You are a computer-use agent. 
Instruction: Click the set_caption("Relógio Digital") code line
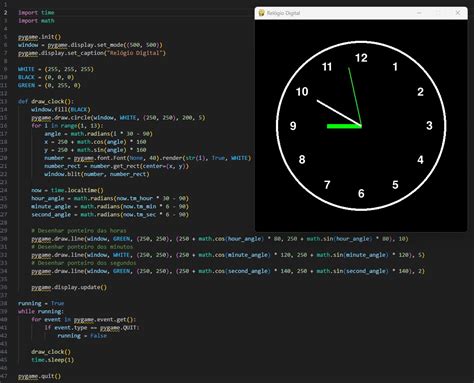(x=92, y=53)
